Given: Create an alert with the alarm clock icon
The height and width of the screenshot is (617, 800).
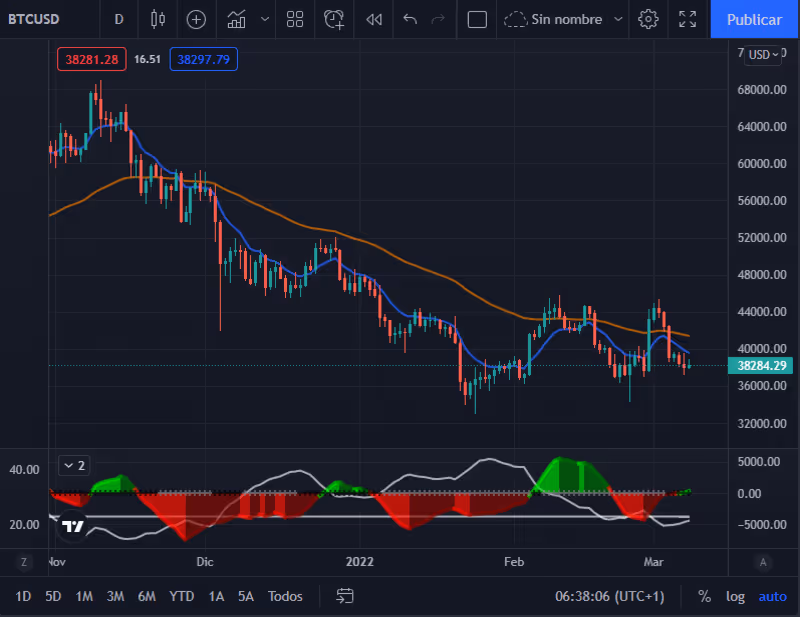Looking at the screenshot, I should click(334, 19).
